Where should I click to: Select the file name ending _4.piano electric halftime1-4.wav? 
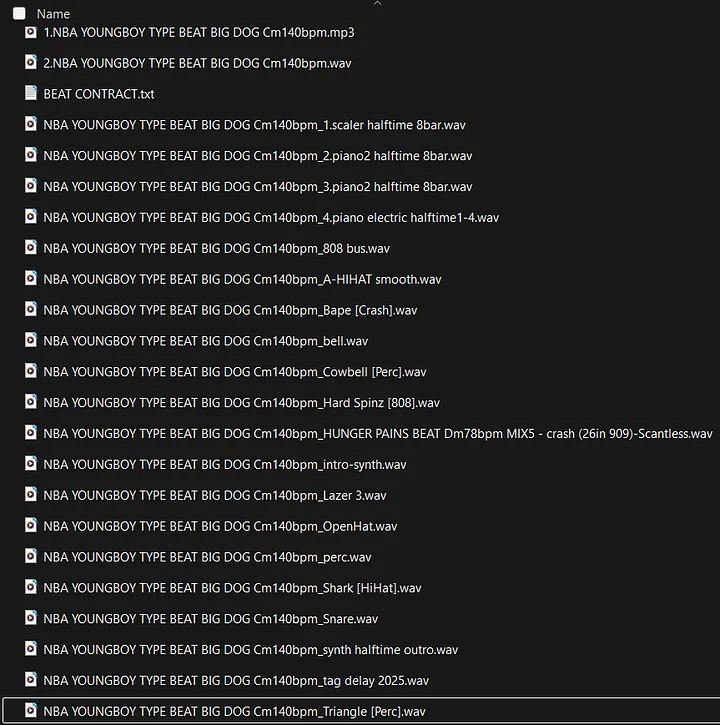click(x=271, y=218)
